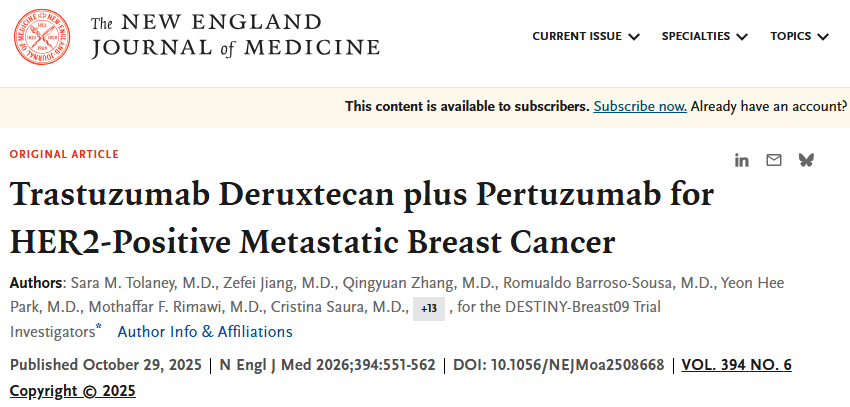Click the Subscribe now link
850x407 pixels.
pos(640,106)
